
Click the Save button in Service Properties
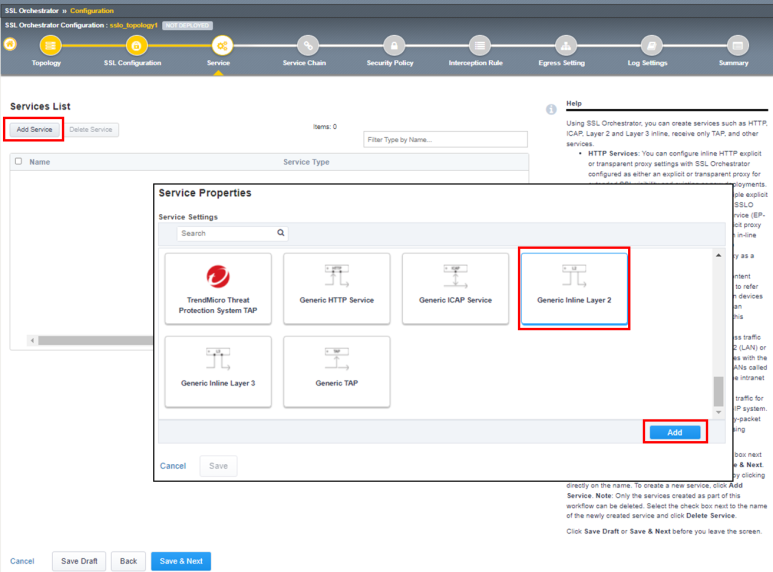218,466
